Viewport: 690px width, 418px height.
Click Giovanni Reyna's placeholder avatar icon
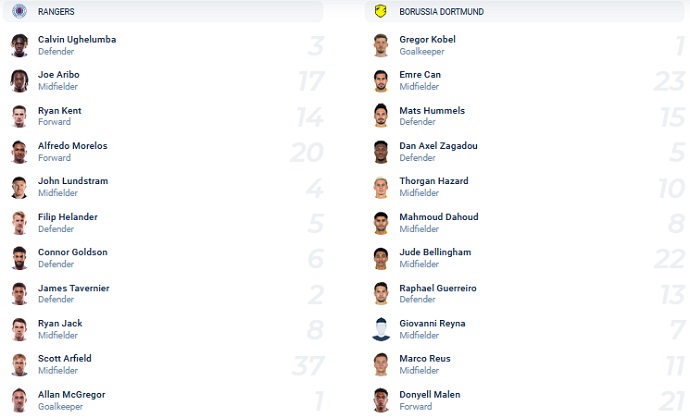click(x=381, y=329)
